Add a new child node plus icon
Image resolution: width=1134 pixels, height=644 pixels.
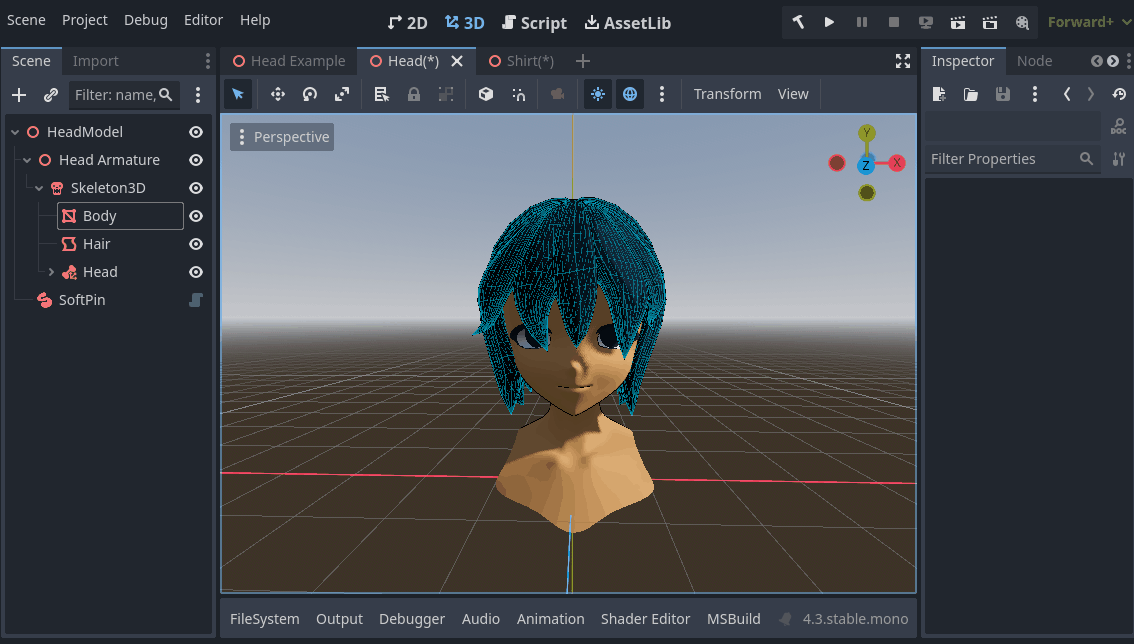click(x=19, y=95)
